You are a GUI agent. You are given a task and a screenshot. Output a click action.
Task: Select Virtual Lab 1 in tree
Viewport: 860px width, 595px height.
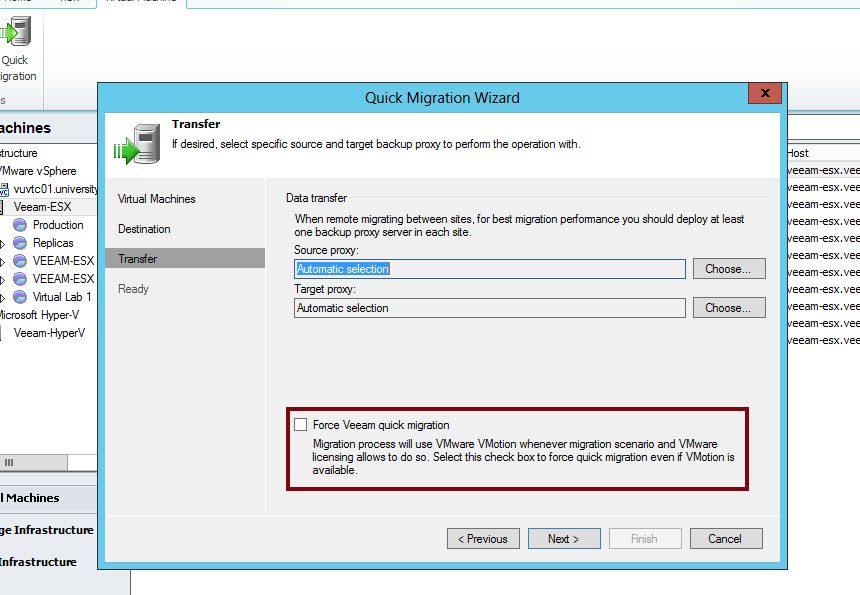[61, 297]
